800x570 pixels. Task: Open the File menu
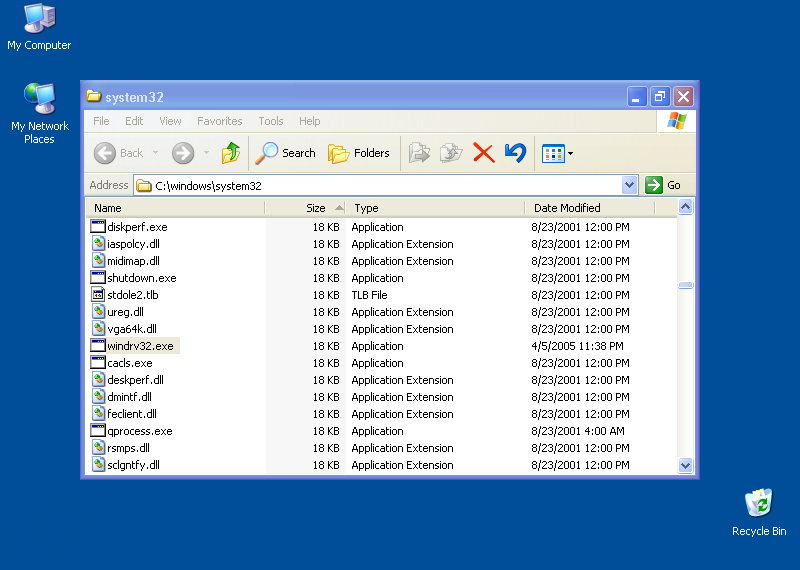click(101, 121)
